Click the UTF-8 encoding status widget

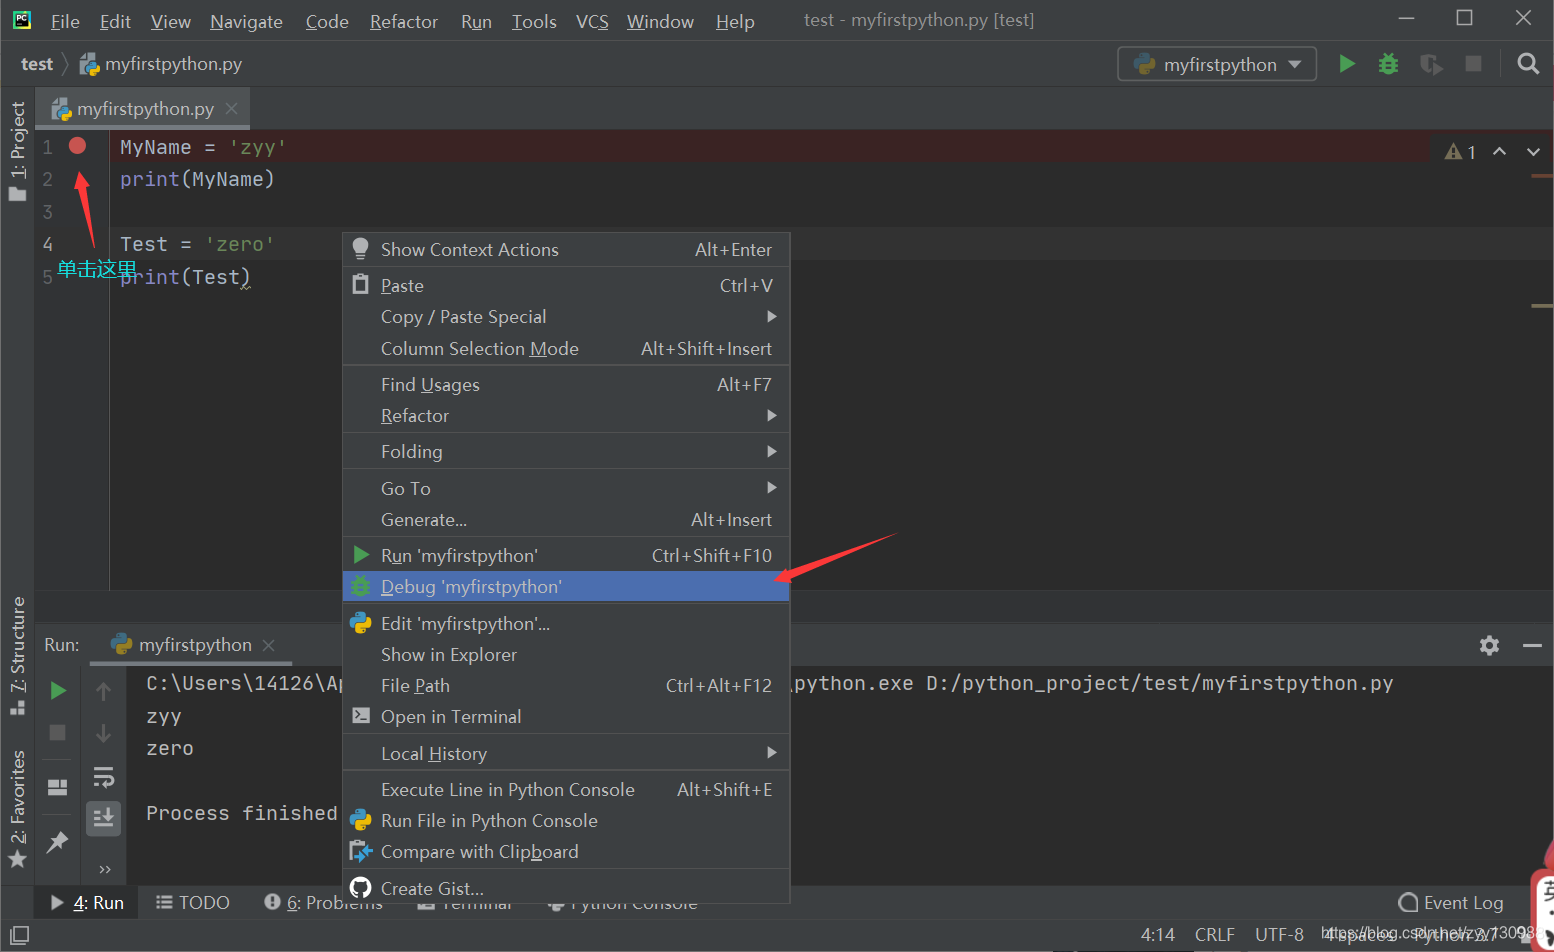click(1279, 935)
